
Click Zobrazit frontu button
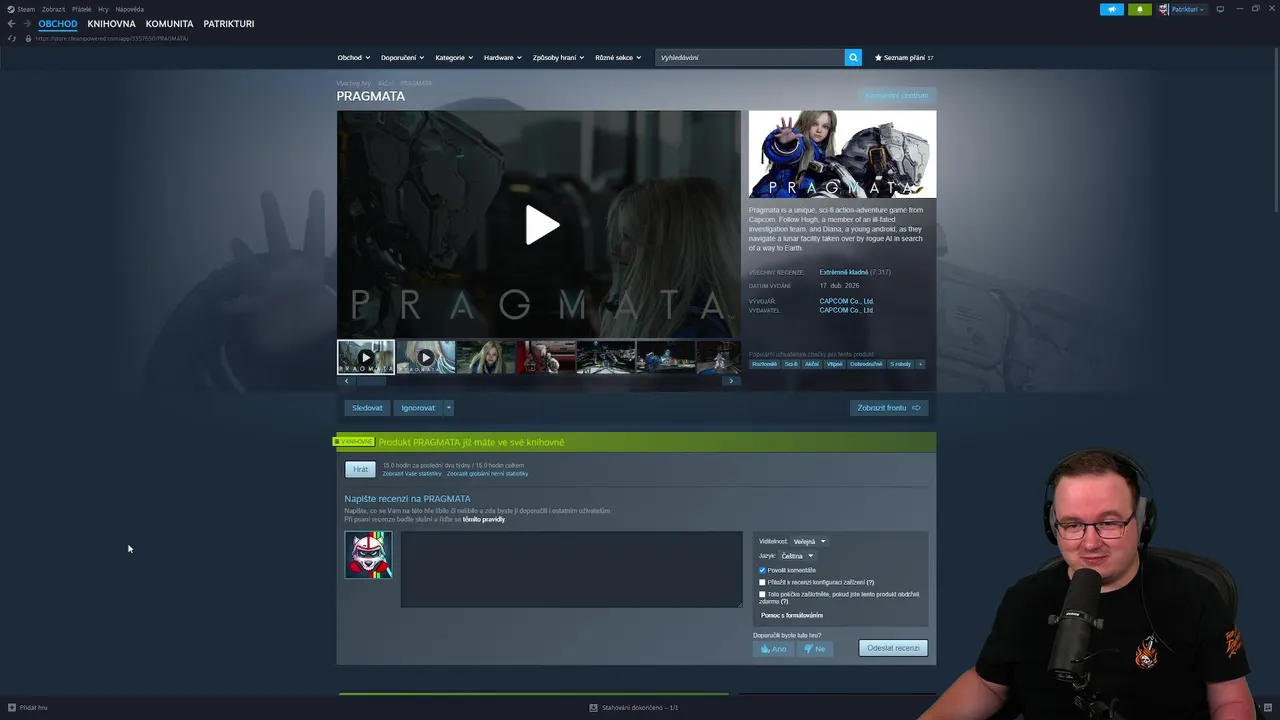pyautogui.click(x=888, y=408)
